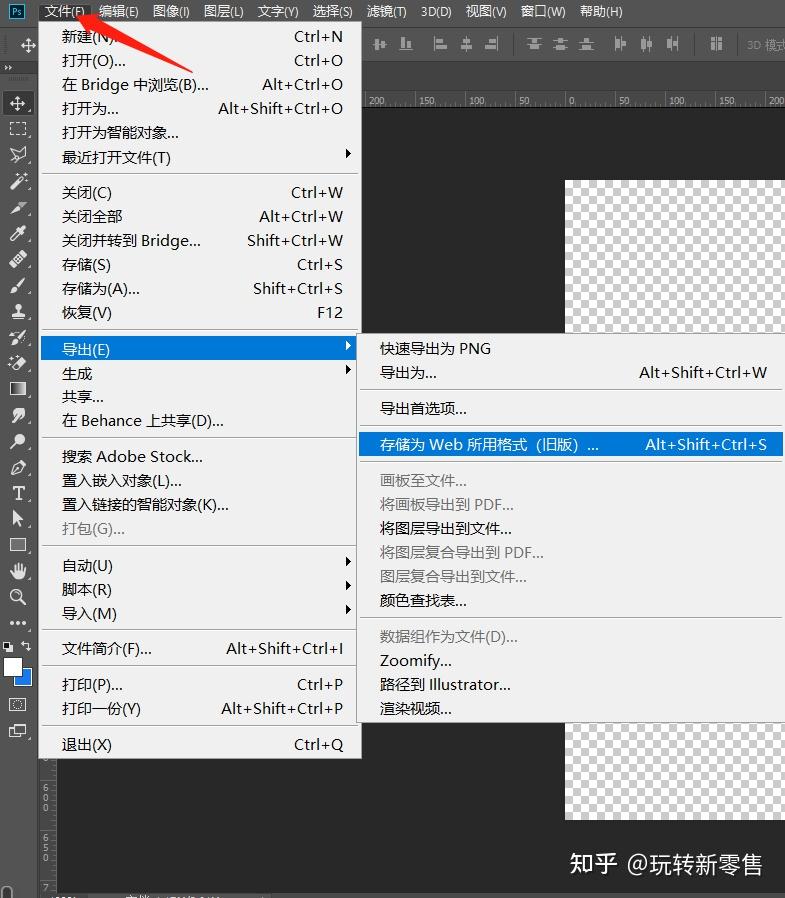The height and width of the screenshot is (898, 785).
Task: Select the Healing Brush bandage tool
Action: [x=18, y=259]
